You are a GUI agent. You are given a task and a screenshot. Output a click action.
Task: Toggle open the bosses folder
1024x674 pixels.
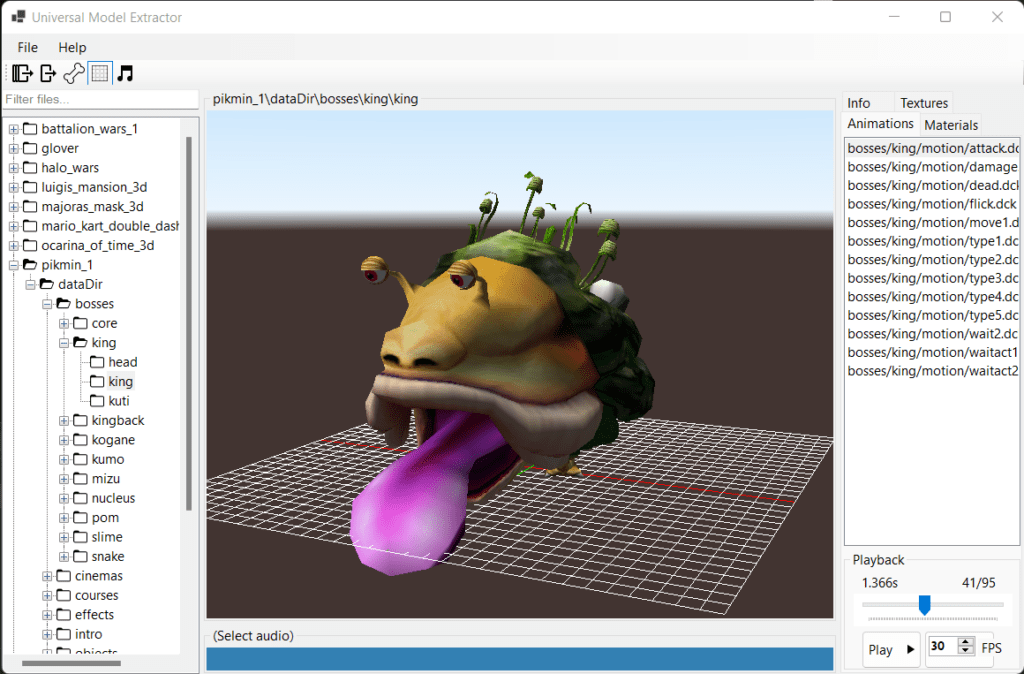(45, 303)
